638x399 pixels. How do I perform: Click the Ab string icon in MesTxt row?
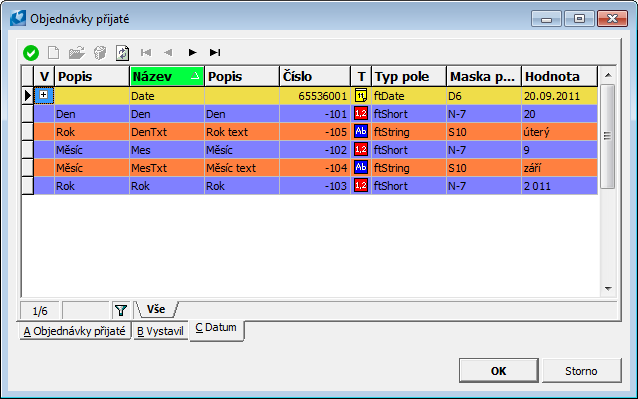pyautogui.click(x=361, y=168)
